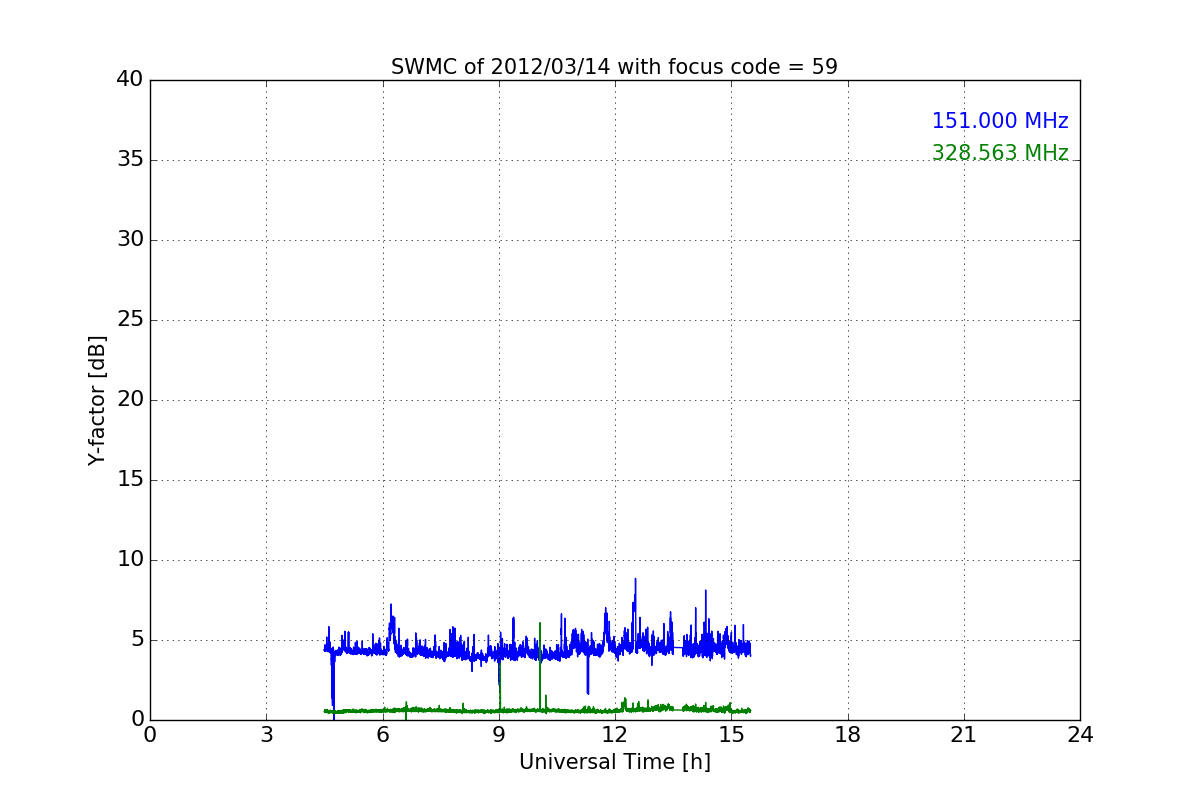Click the blue dip near 11.3 h
1200x800 pixels.
(x=588, y=675)
